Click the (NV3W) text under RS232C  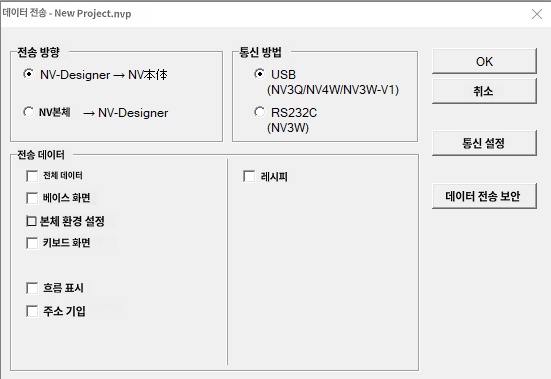pyautogui.click(x=288, y=128)
